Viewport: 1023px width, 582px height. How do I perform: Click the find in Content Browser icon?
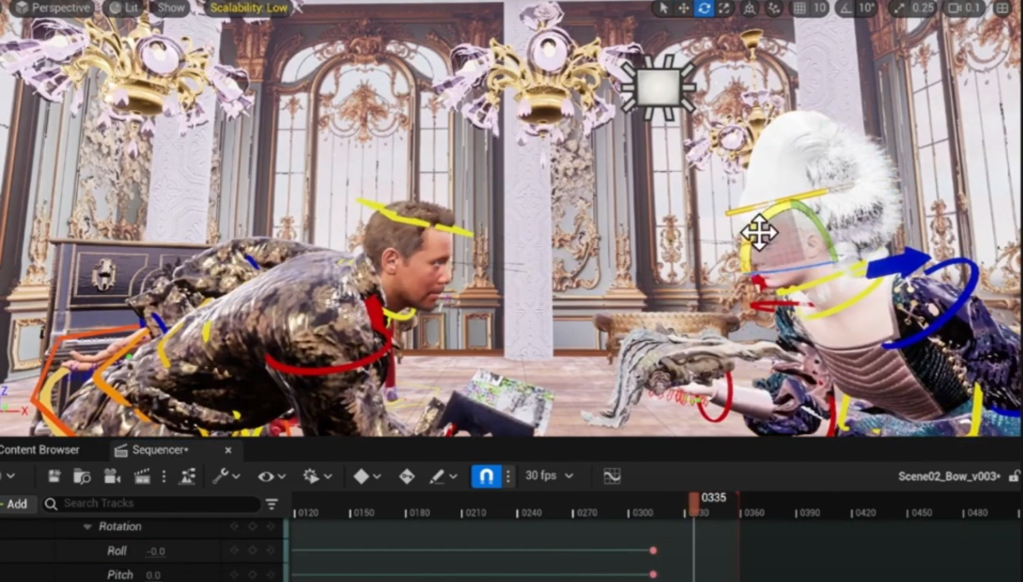pos(82,477)
